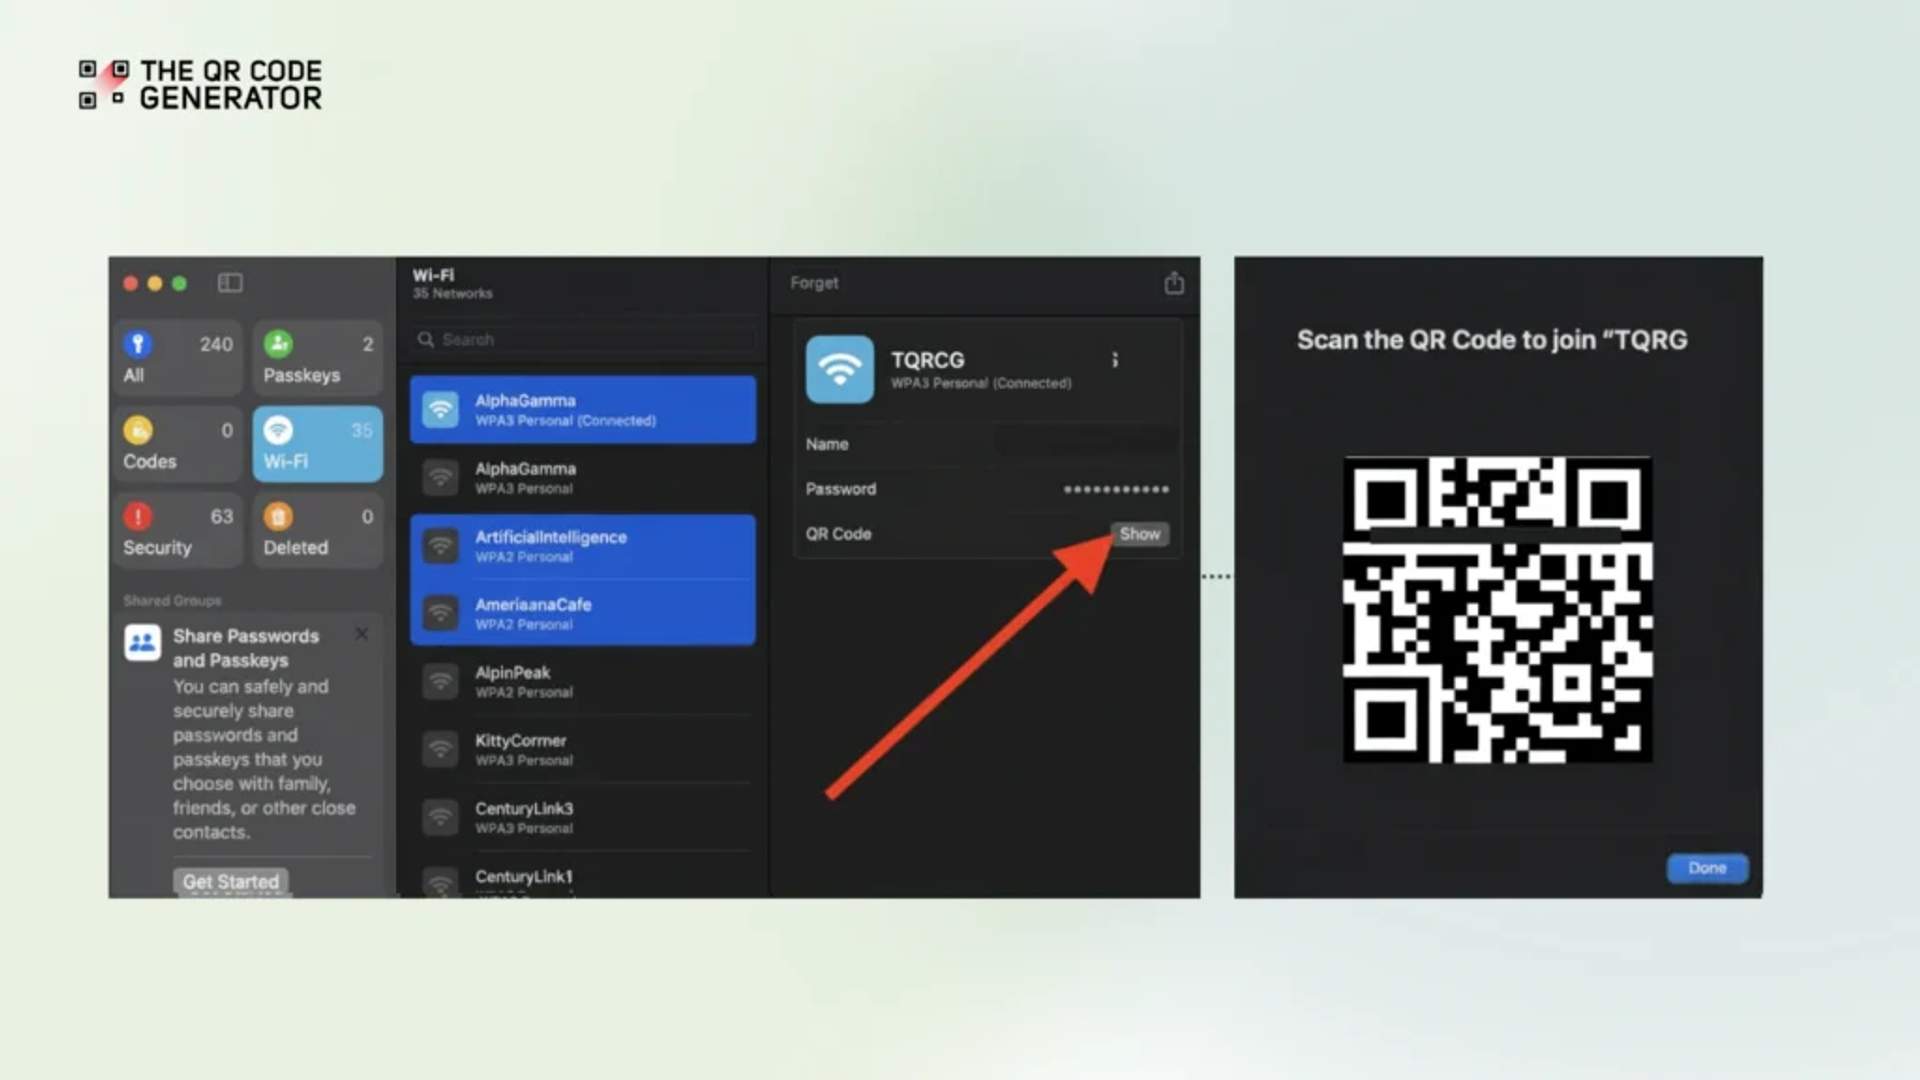Dismiss the Share Passwords and Passkeys card
This screenshot has width=1920, height=1080.
tap(362, 634)
